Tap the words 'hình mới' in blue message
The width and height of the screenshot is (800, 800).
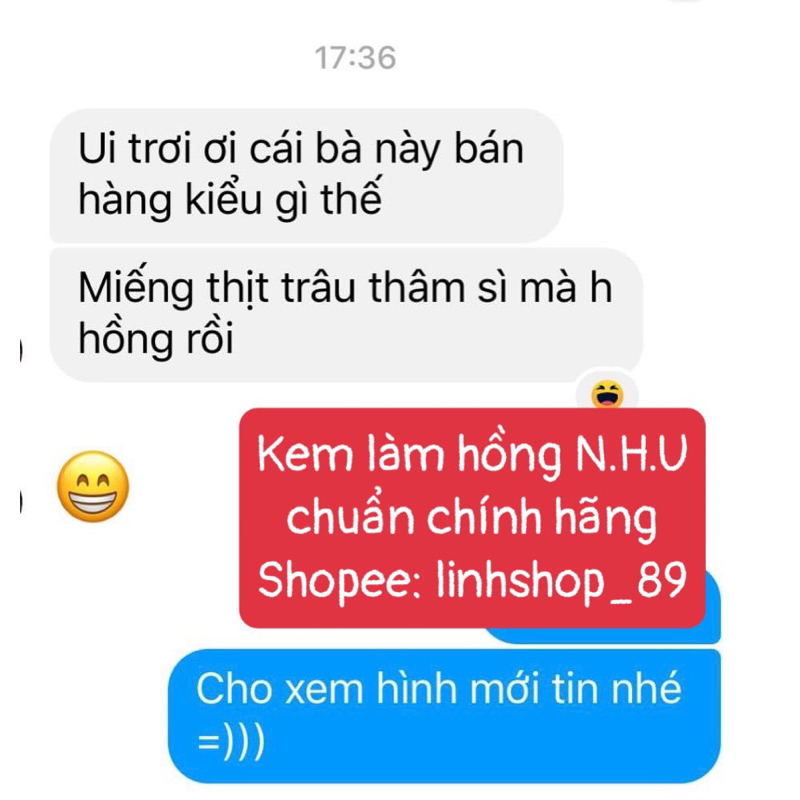coord(458,689)
